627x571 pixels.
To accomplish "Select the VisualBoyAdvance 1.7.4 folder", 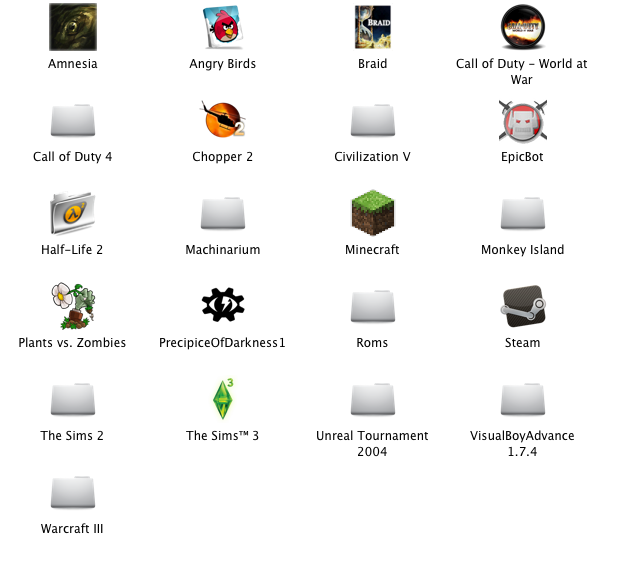I will 522,400.
